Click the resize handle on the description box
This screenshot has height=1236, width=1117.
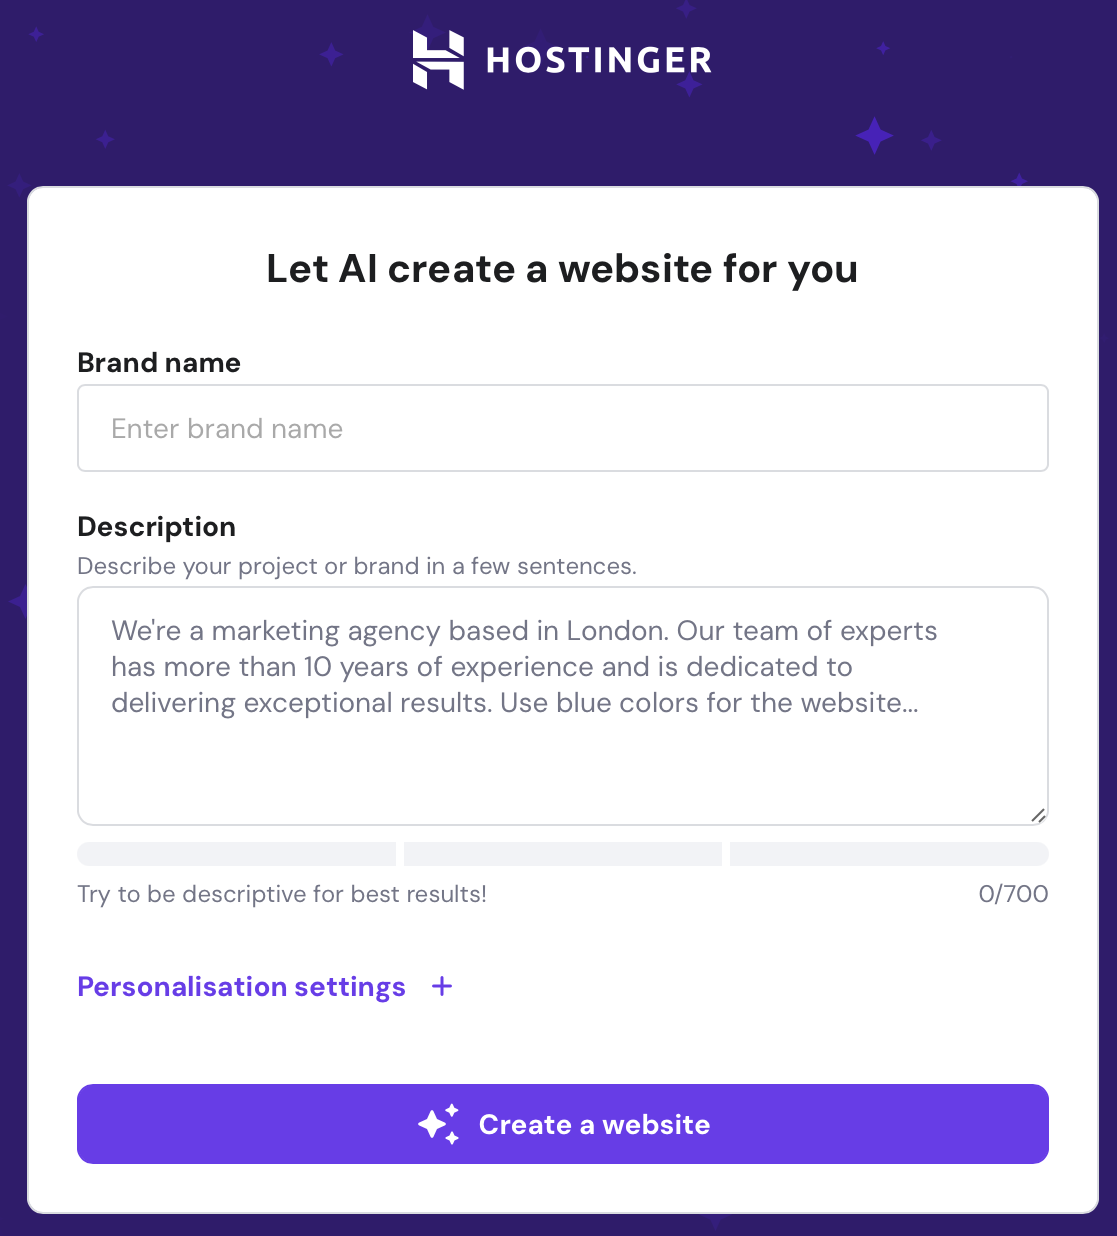(x=1037, y=814)
